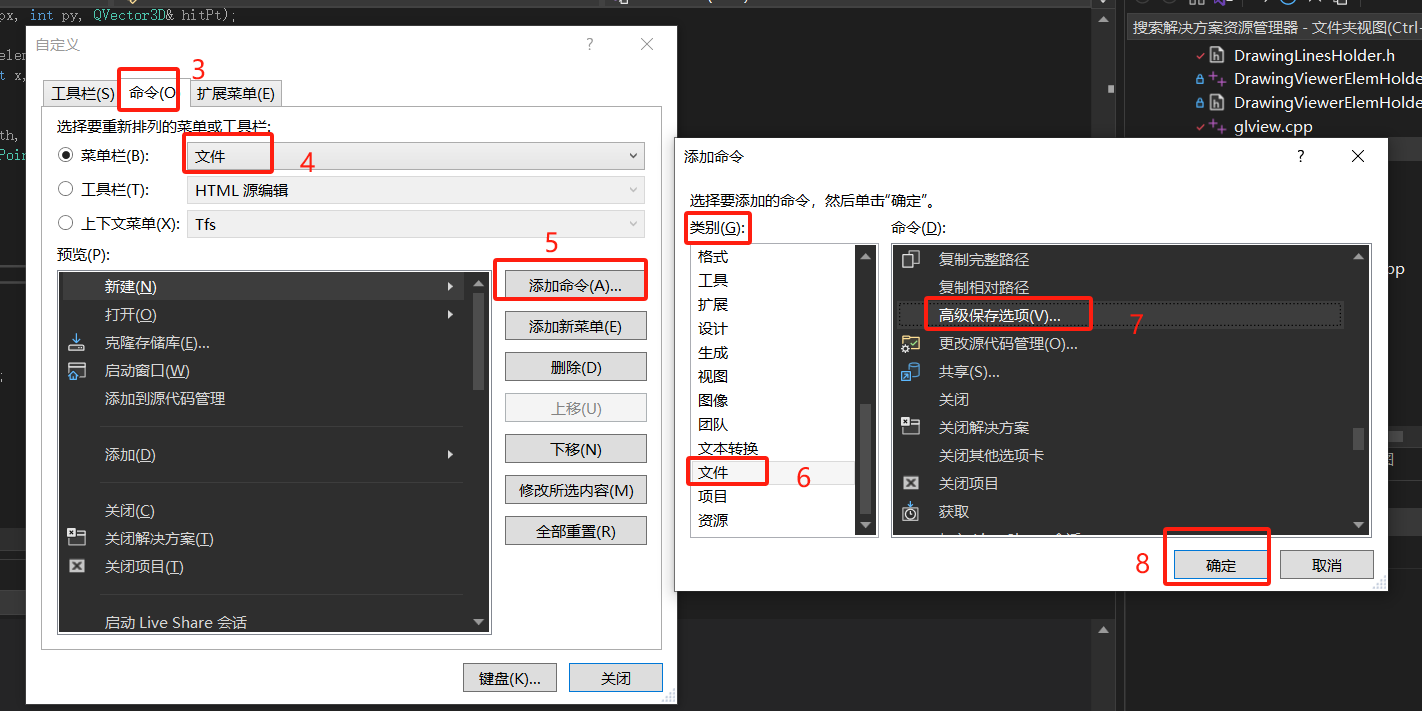Open the 文件 menu bar dropdown
The width and height of the screenshot is (1422, 711).
[416, 156]
